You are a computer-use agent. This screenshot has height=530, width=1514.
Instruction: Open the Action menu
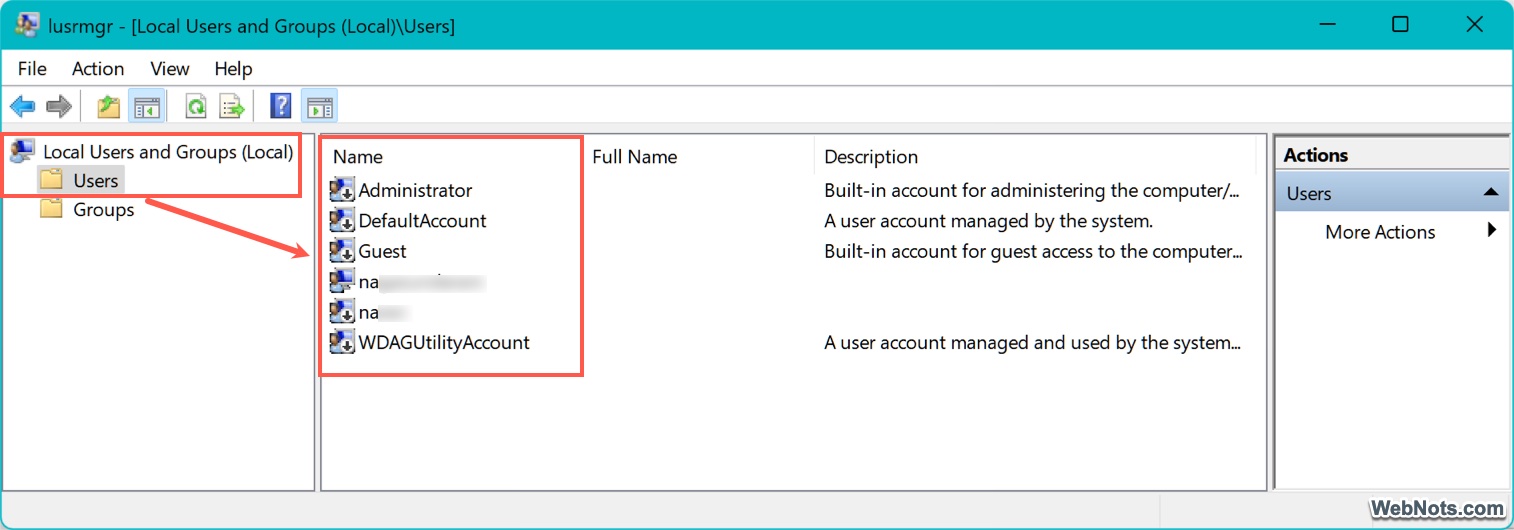98,69
